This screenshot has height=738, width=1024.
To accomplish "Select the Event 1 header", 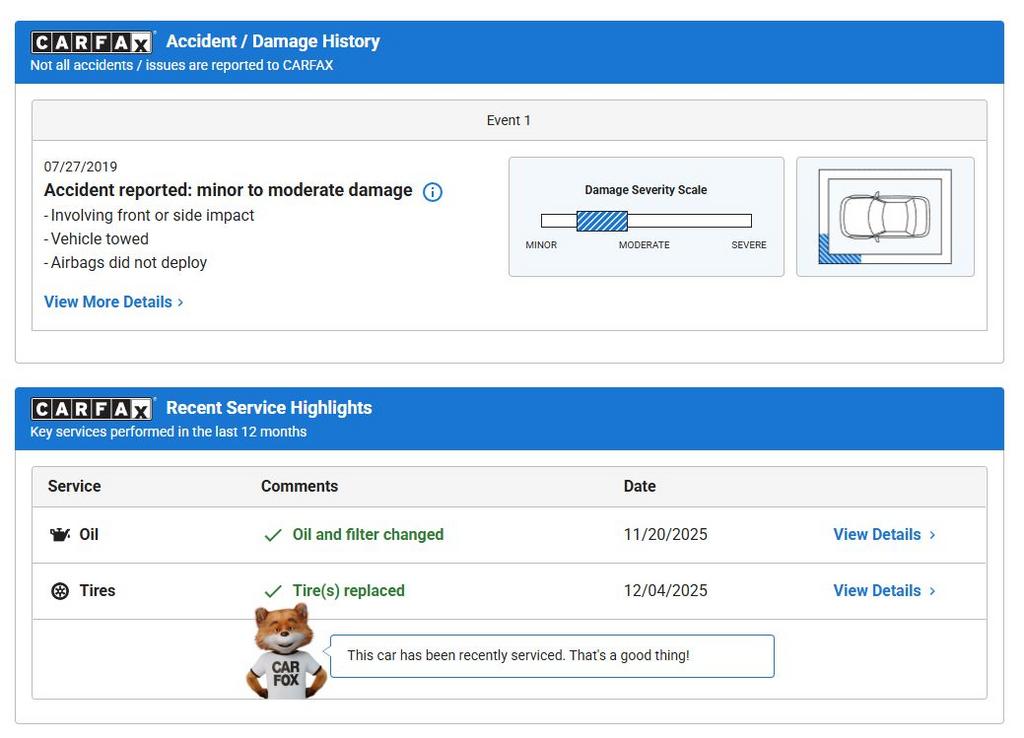I will point(509,121).
